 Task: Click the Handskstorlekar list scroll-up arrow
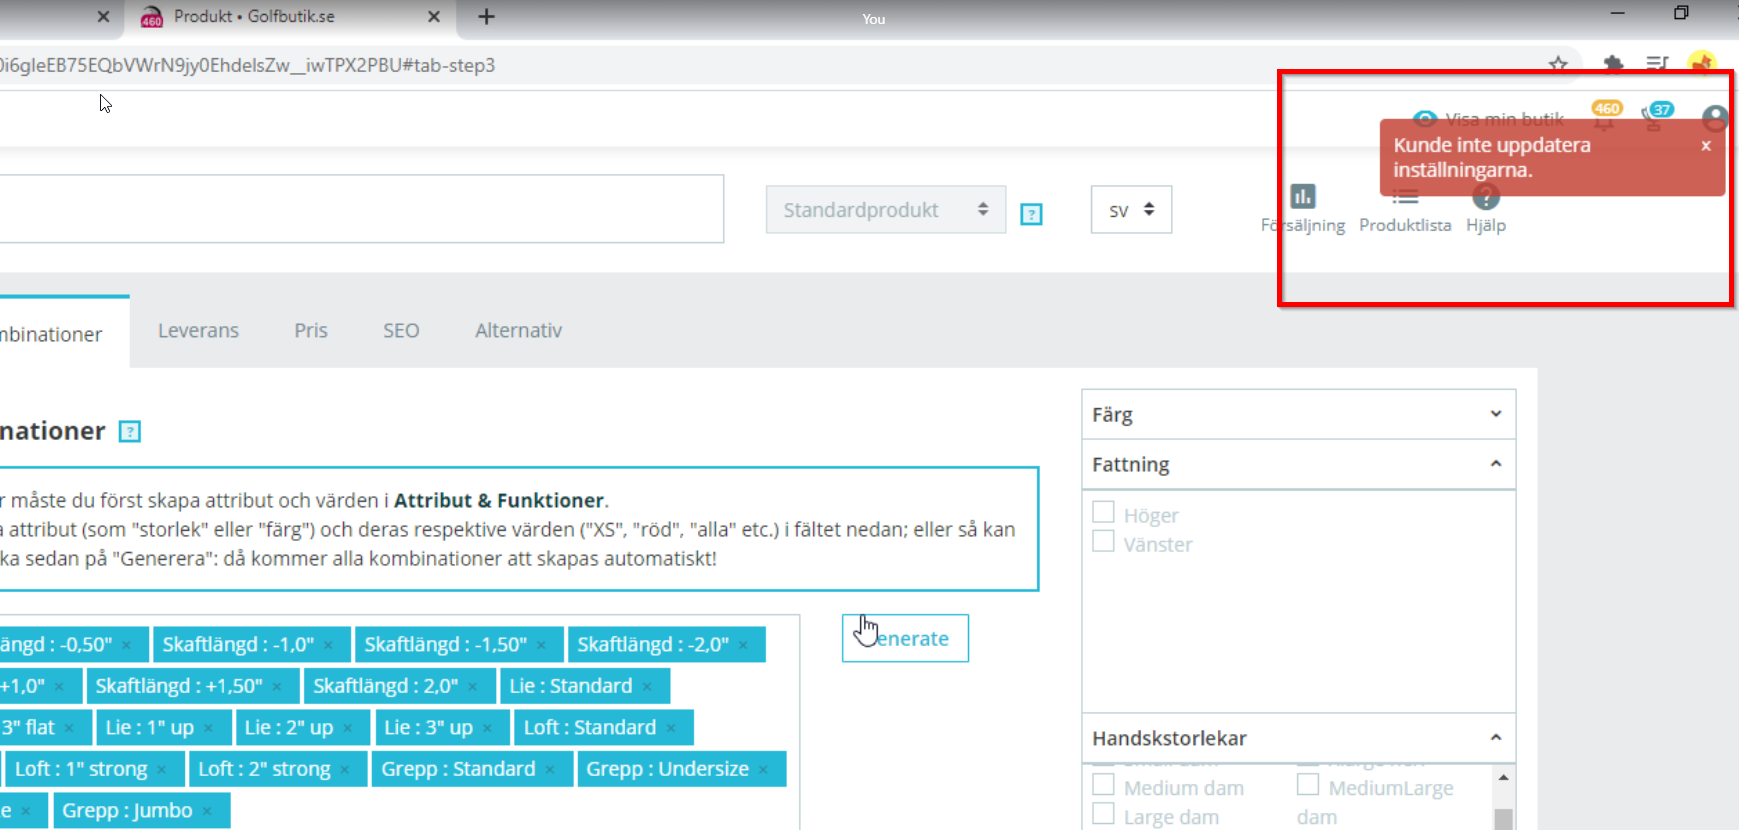coord(1503,777)
